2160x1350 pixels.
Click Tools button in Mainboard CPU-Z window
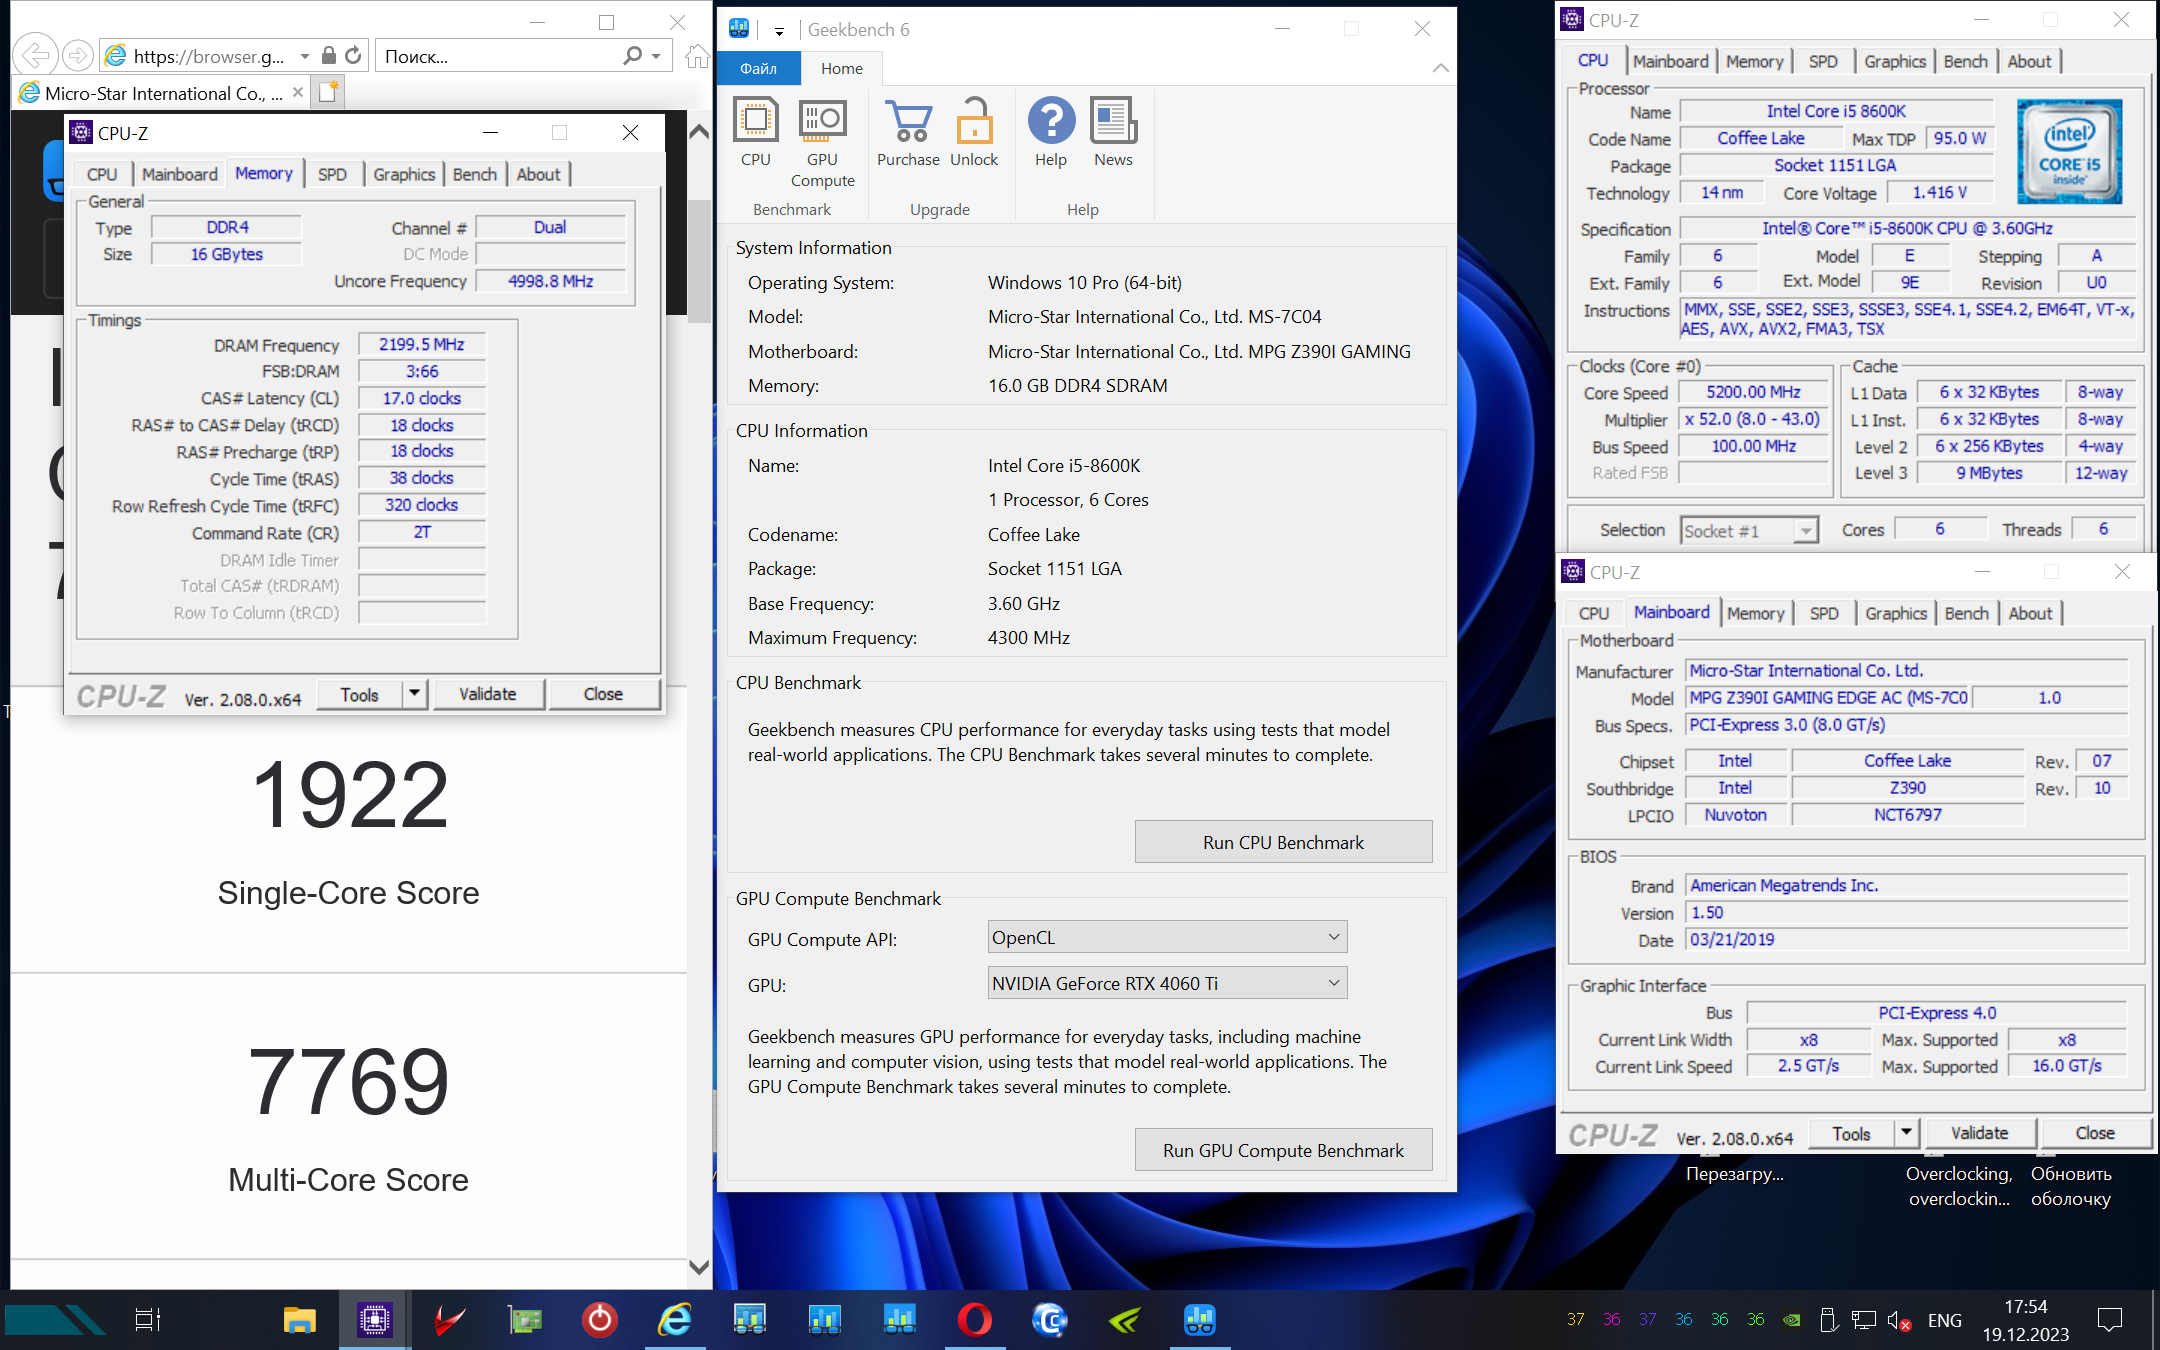click(1851, 1133)
